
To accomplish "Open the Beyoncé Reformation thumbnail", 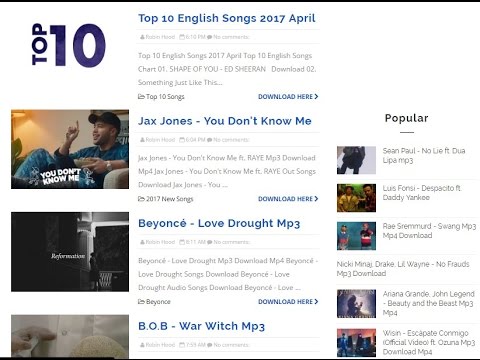I will (x=70, y=252).
